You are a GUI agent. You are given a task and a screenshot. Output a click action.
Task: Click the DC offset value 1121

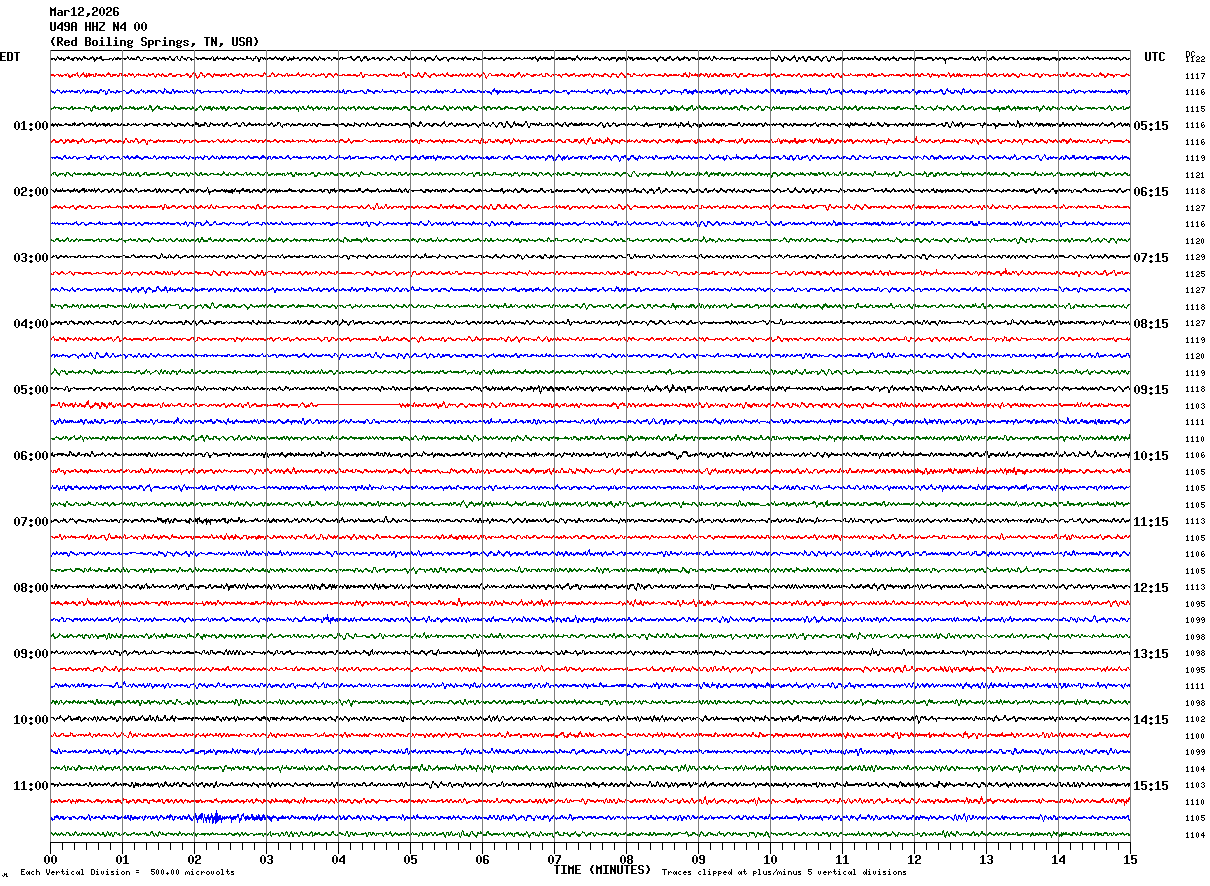click(x=1195, y=176)
